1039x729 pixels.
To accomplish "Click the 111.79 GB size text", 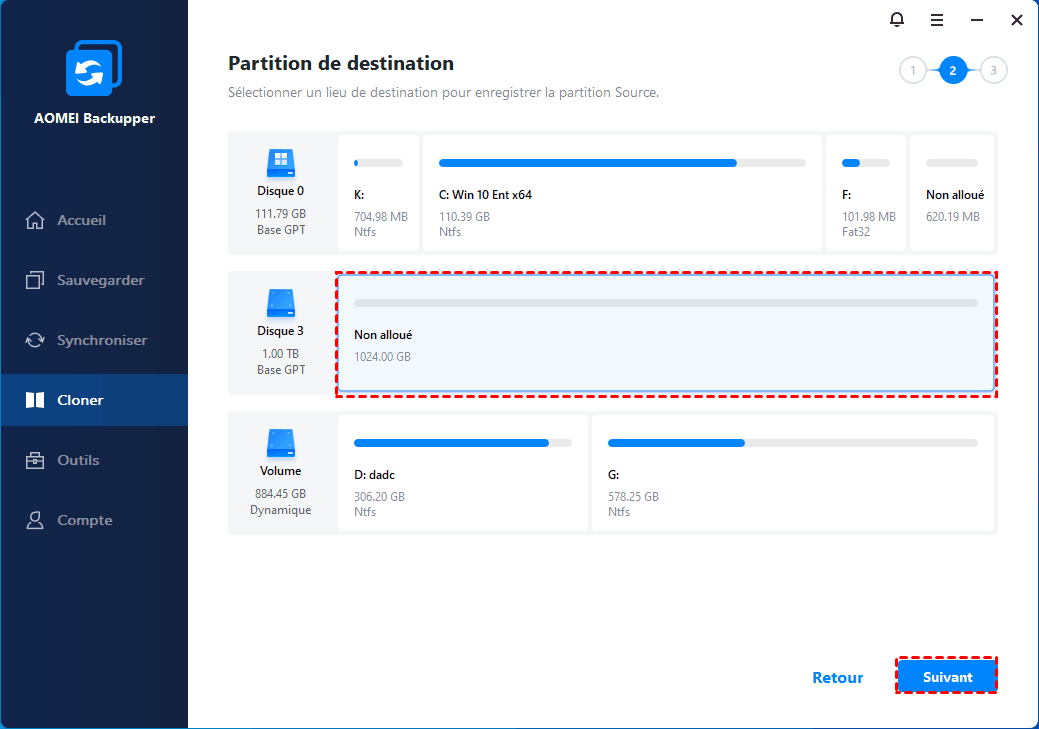I will click(280, 213).
